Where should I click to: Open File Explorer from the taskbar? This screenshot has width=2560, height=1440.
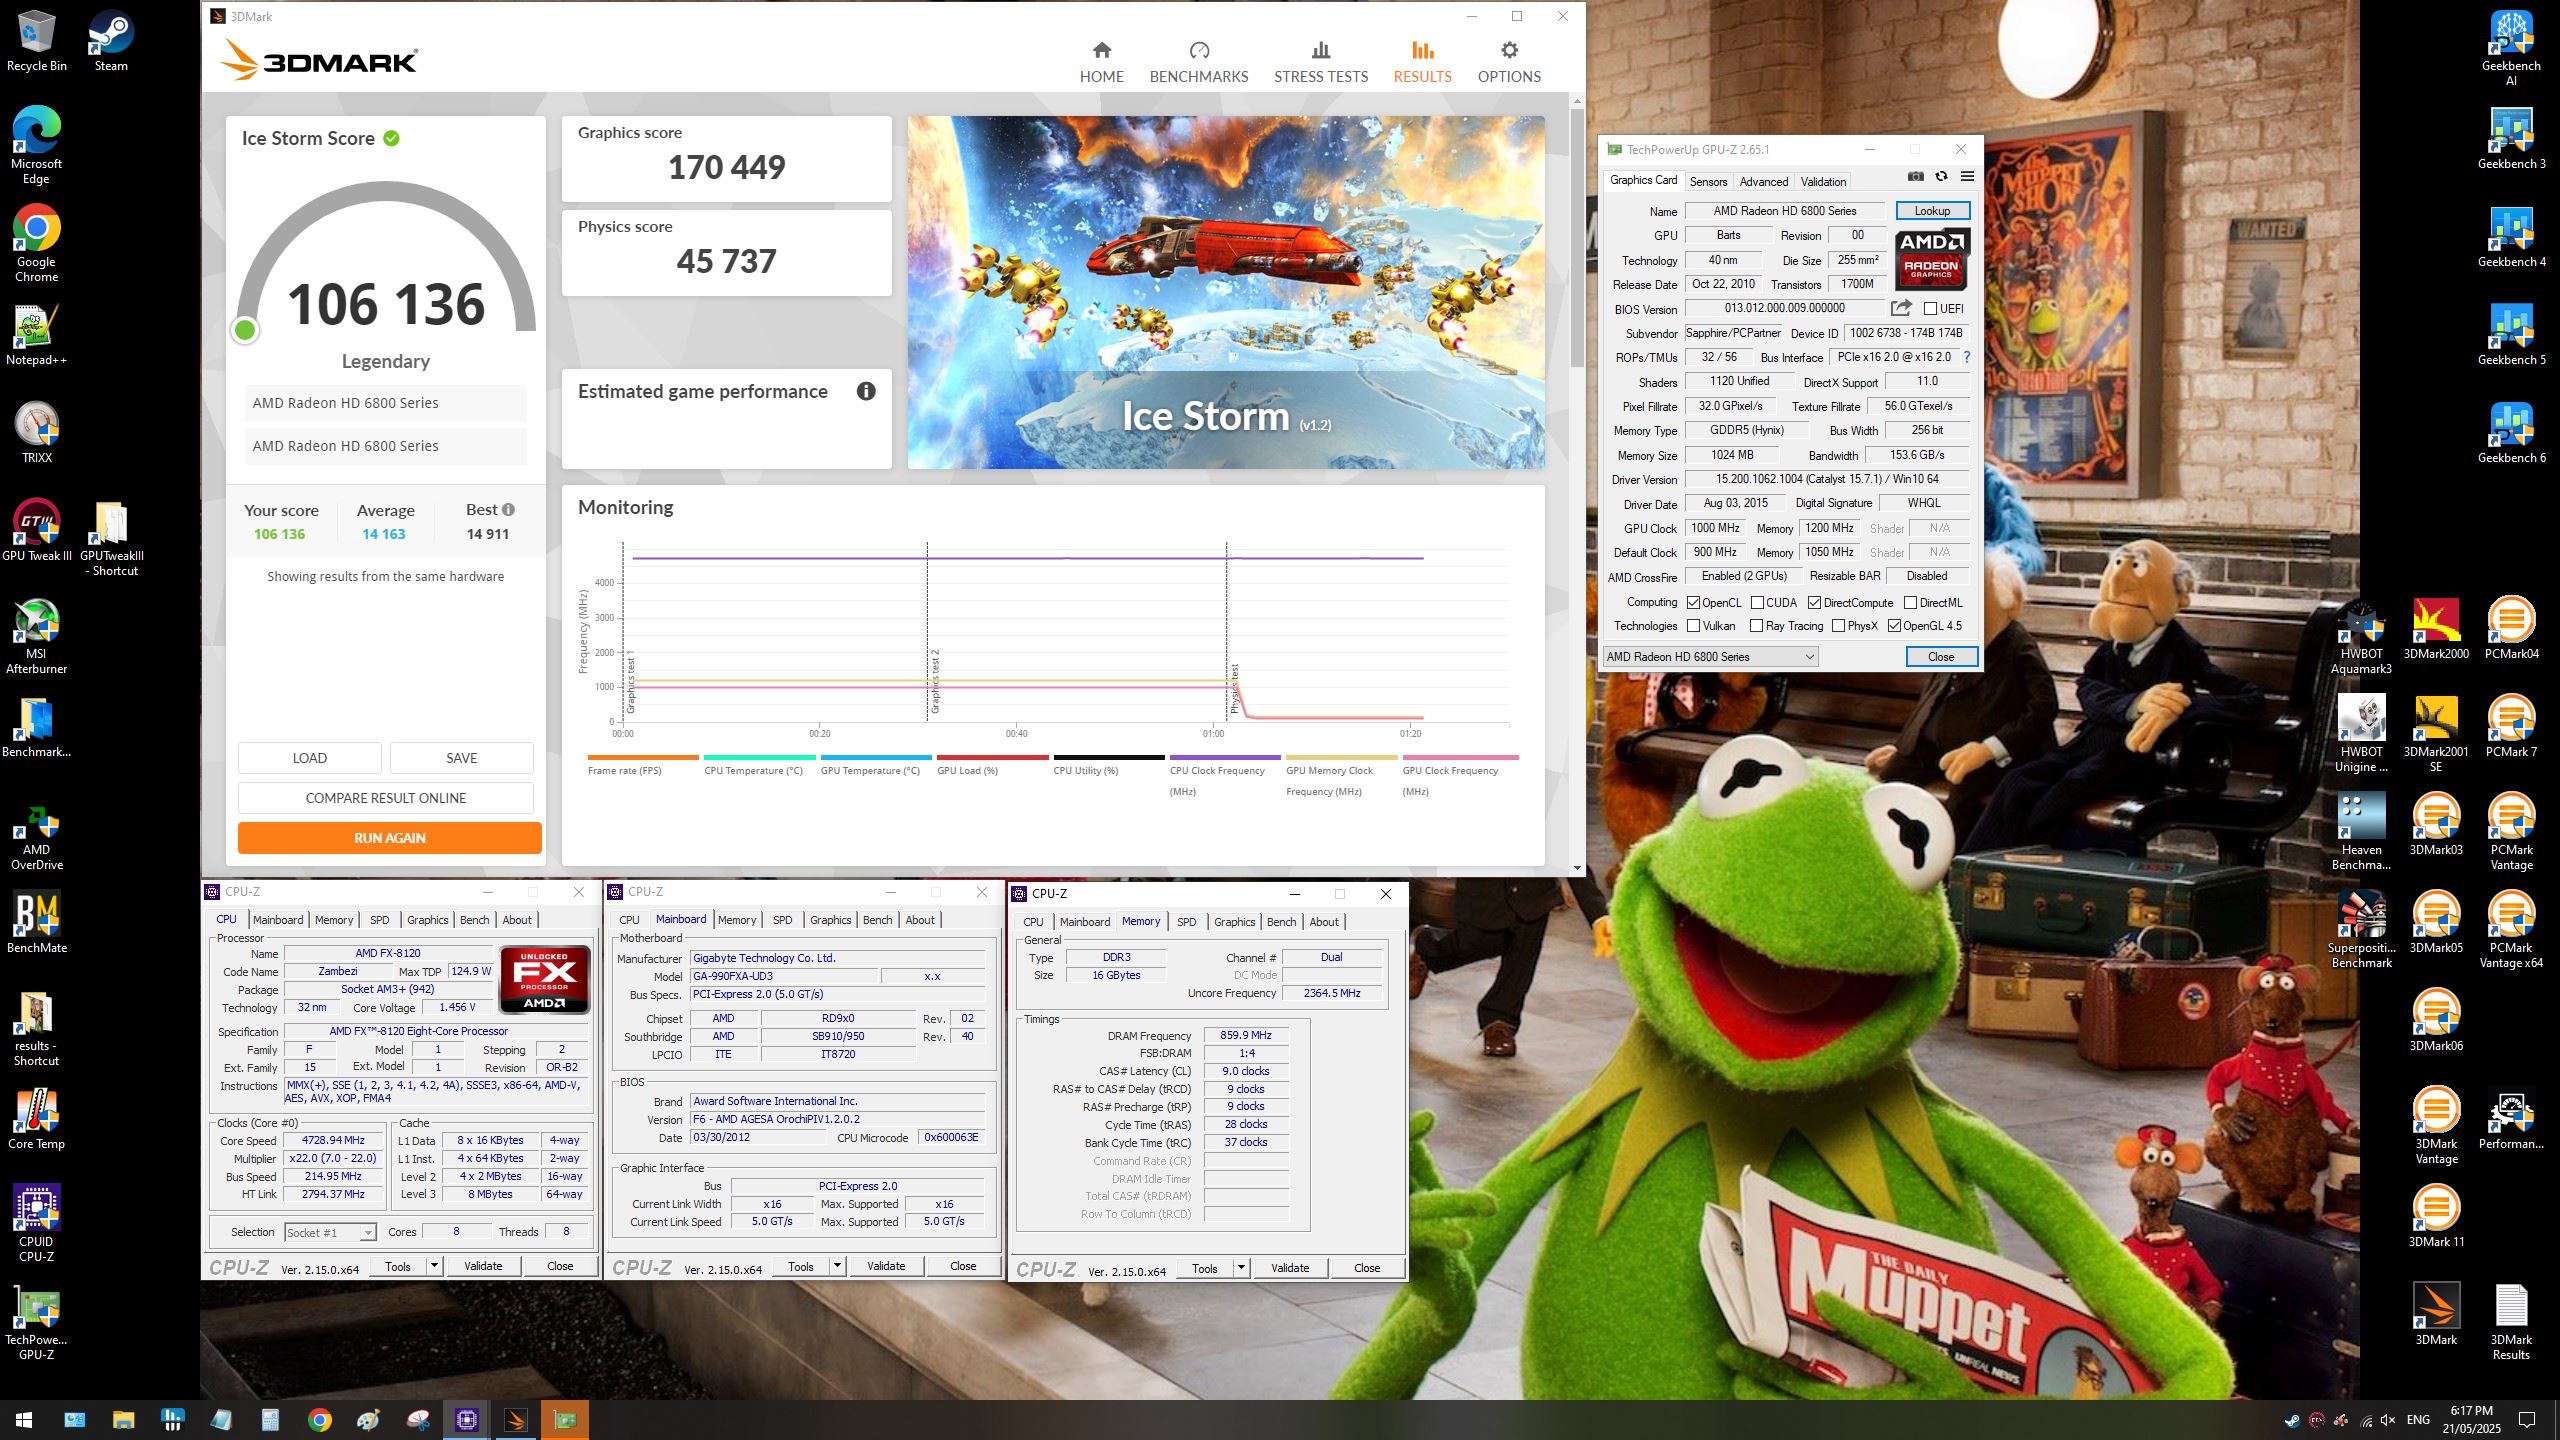pos(123,1419)
